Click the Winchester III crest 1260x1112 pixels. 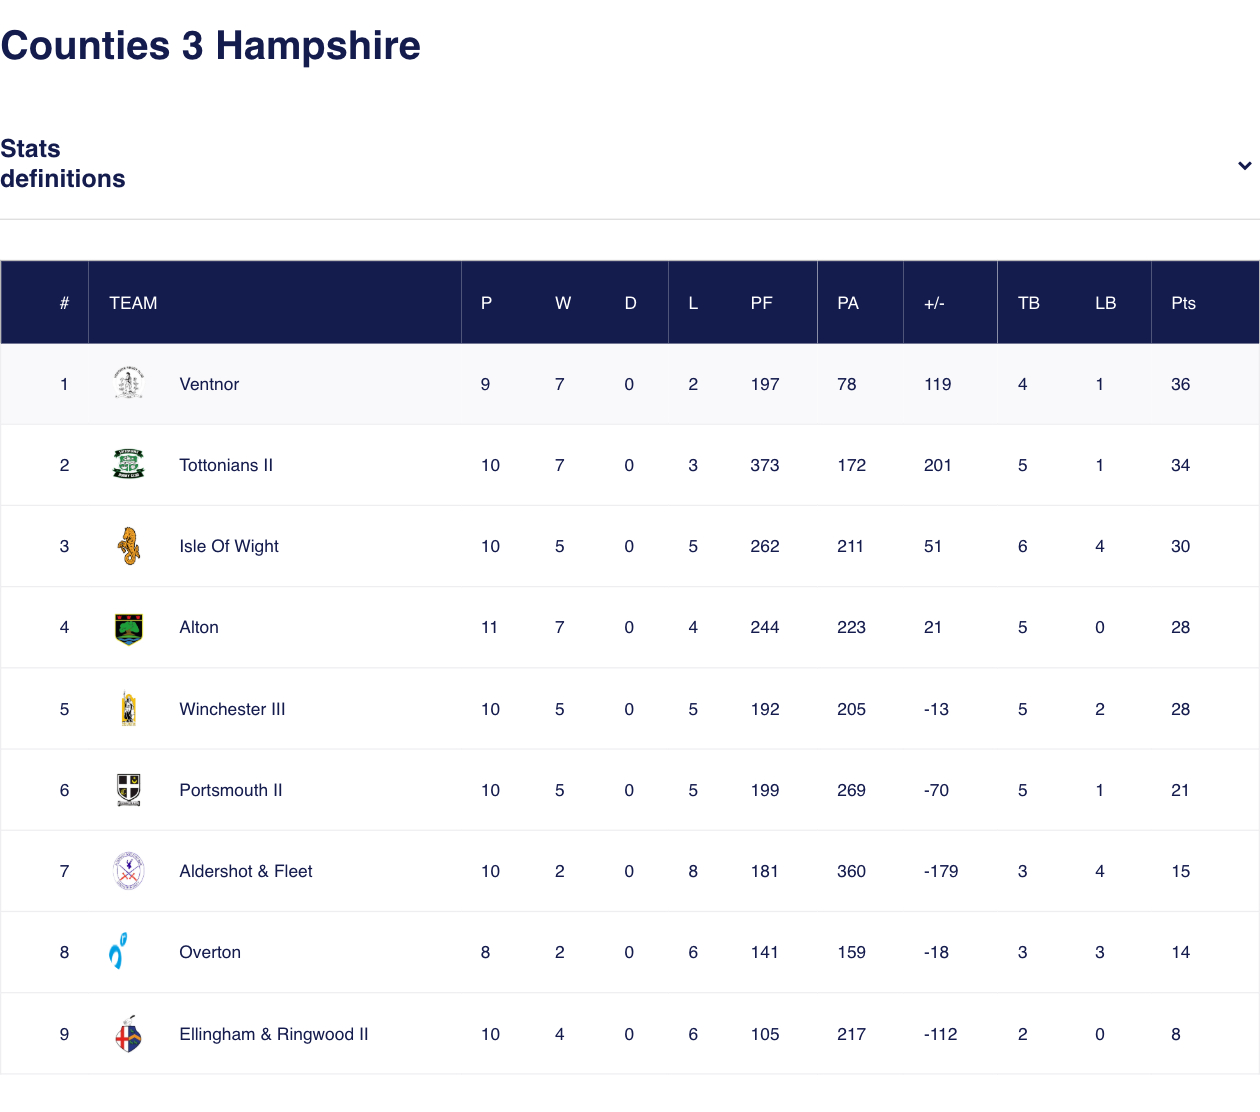pyautogui.click(x=128, y=708)
